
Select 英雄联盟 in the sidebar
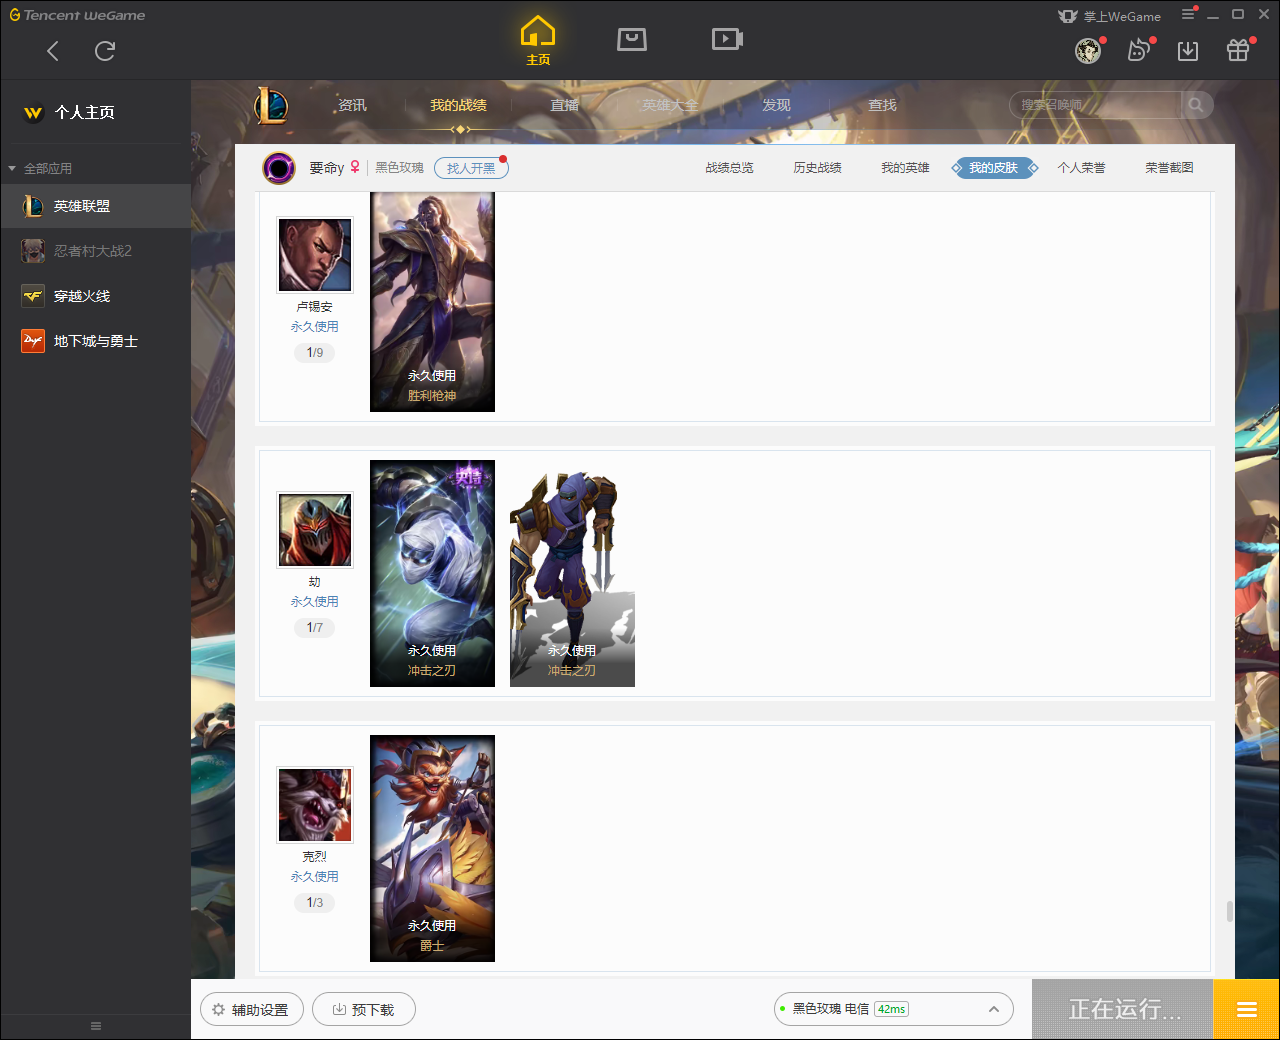[96, 206]
